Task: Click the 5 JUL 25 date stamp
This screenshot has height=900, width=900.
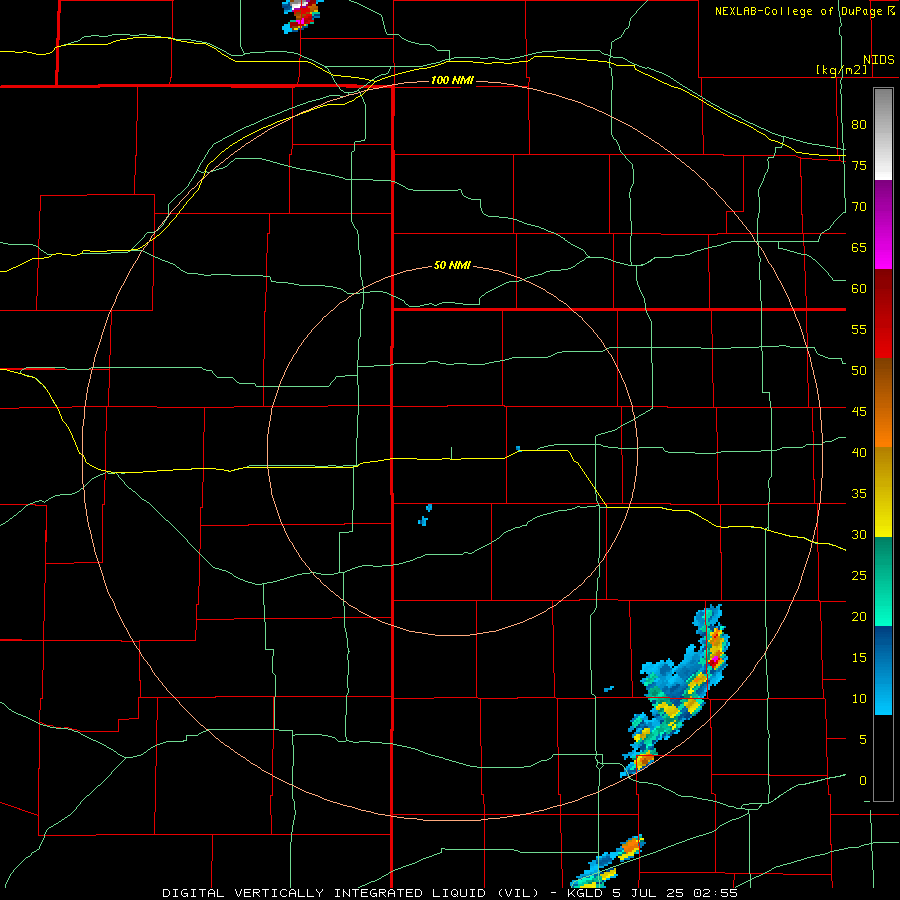Action: tap(648, 893)
